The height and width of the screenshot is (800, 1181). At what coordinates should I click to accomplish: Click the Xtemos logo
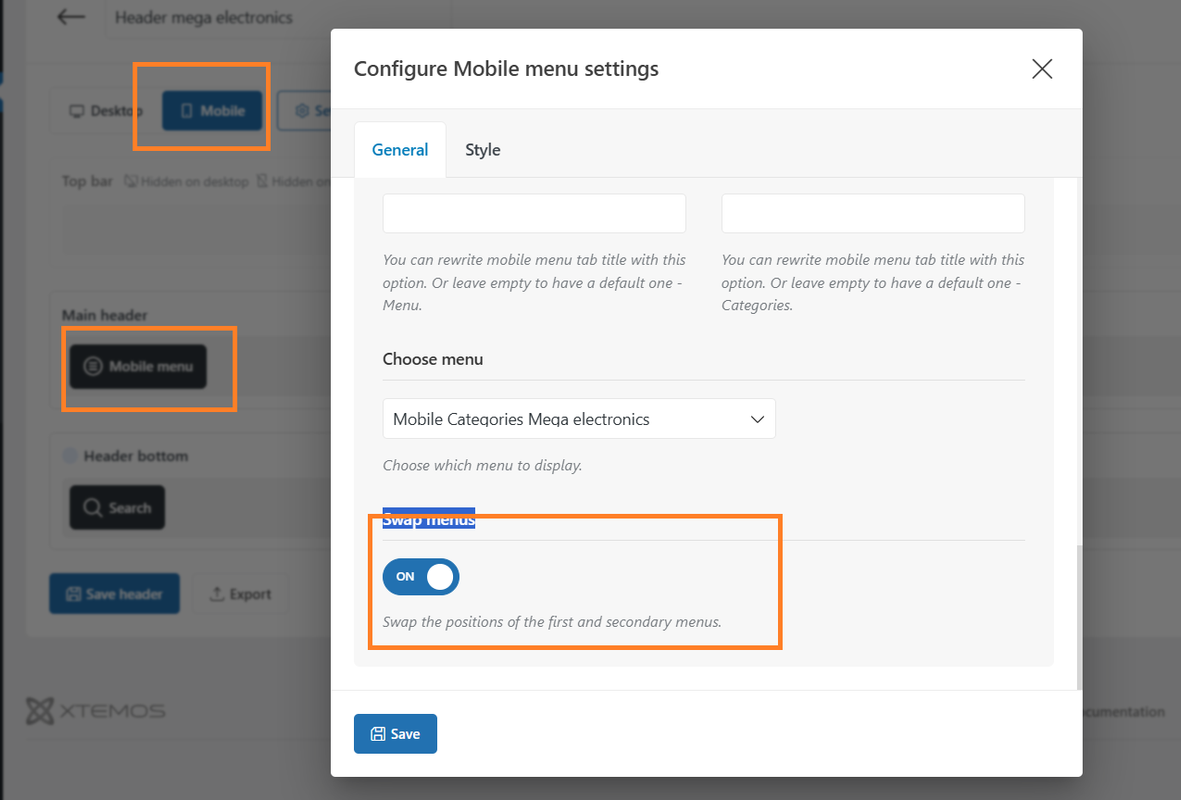tap(96, 710)
